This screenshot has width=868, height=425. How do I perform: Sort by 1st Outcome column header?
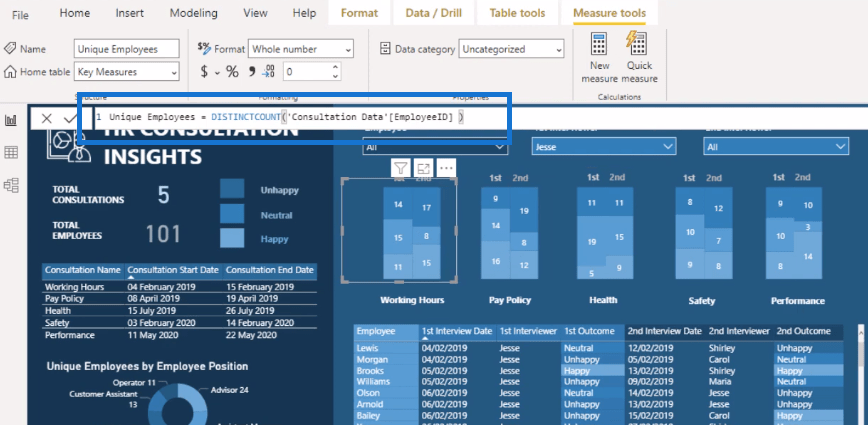[589, 331]
